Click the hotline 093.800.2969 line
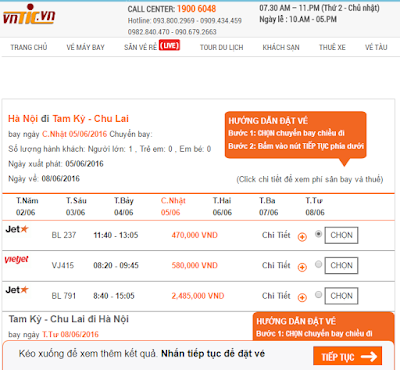This screenshot has height=370, width=400. point(185,21)
